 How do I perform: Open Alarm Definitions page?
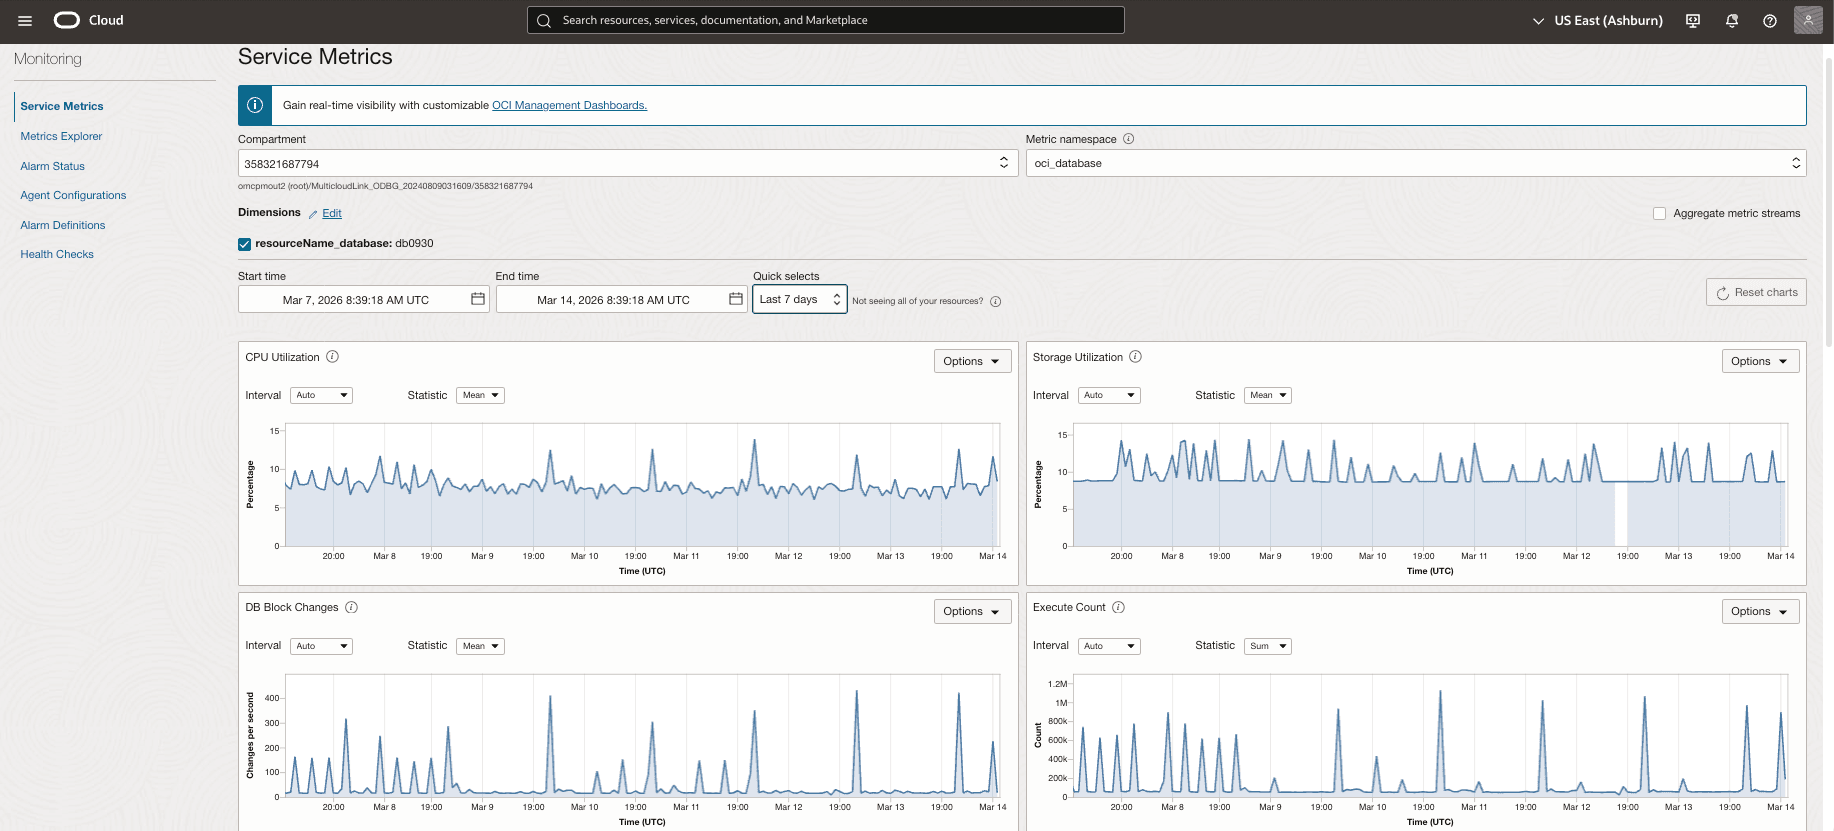[x=63, y=225]
